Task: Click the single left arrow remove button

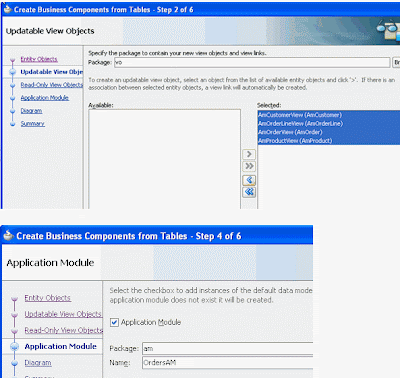Action: (x=249, y=180)
